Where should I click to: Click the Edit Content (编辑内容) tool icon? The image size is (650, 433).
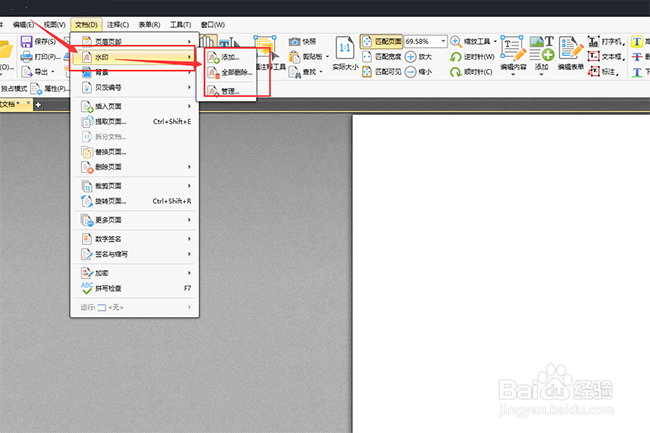tap(513, 48)
